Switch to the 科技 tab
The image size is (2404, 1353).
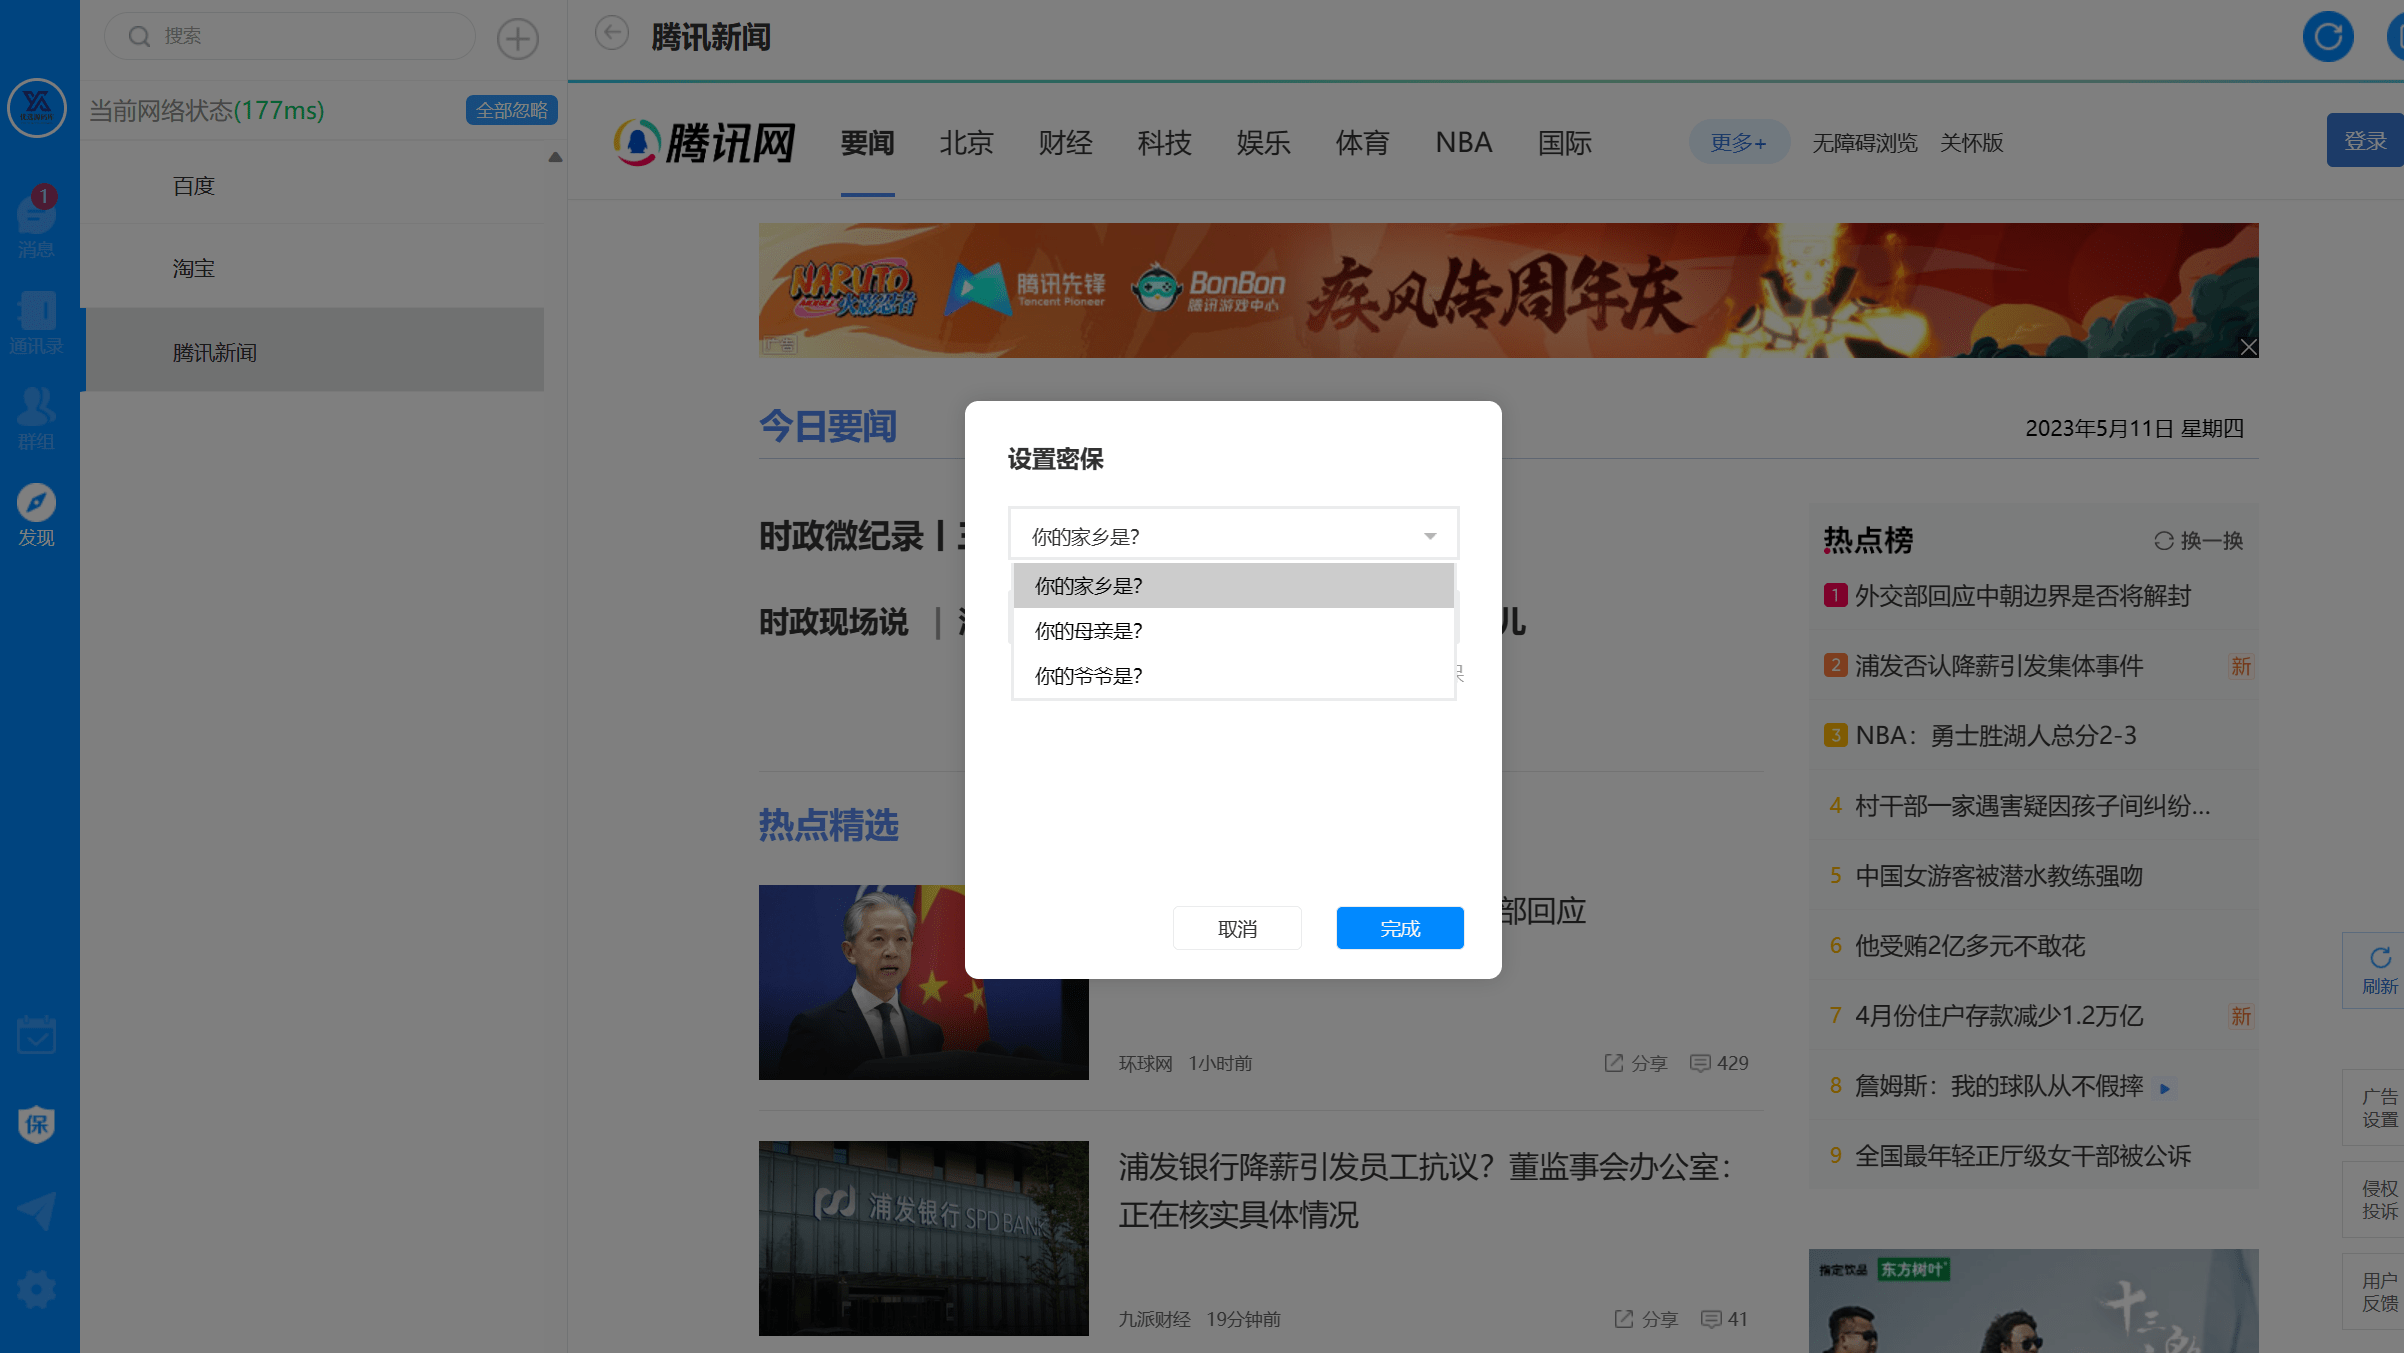(x=1164, y=143)
